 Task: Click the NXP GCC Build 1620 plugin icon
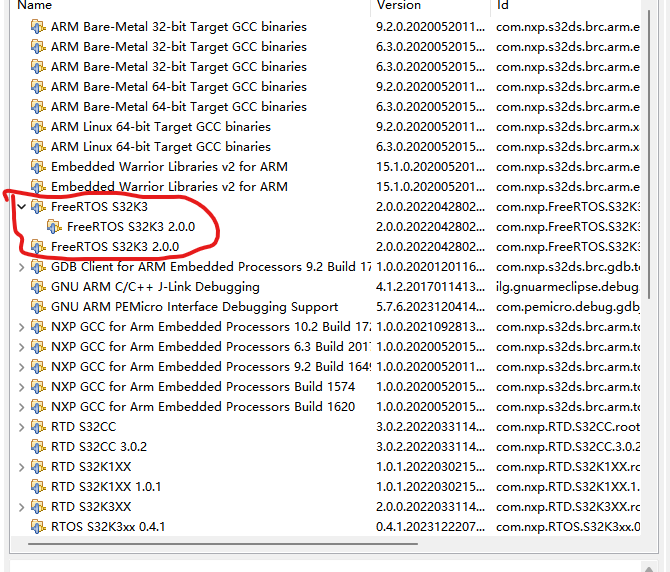[x=38, y=407]
